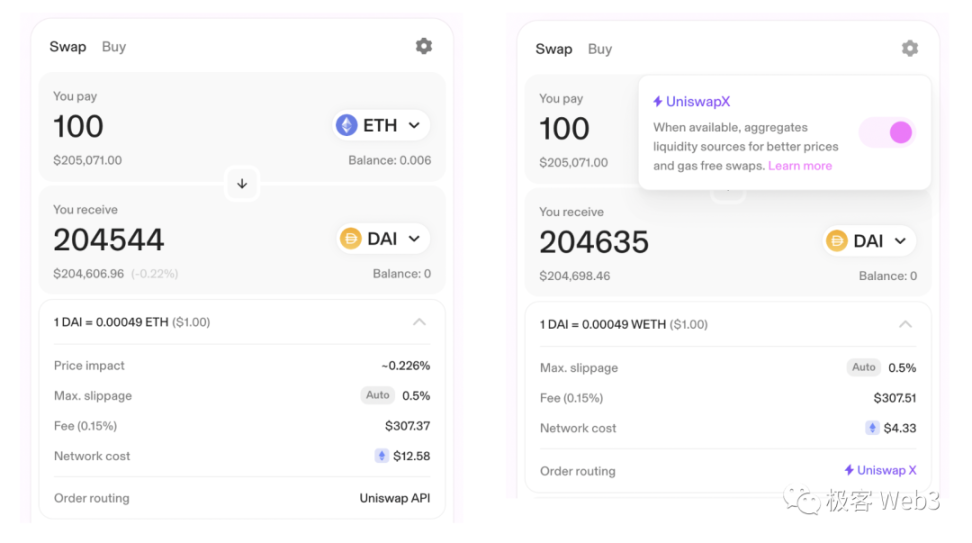Screen dimensions: 972x543
Task: Click the Uniswap X order routing link
Action: point(880,470)
